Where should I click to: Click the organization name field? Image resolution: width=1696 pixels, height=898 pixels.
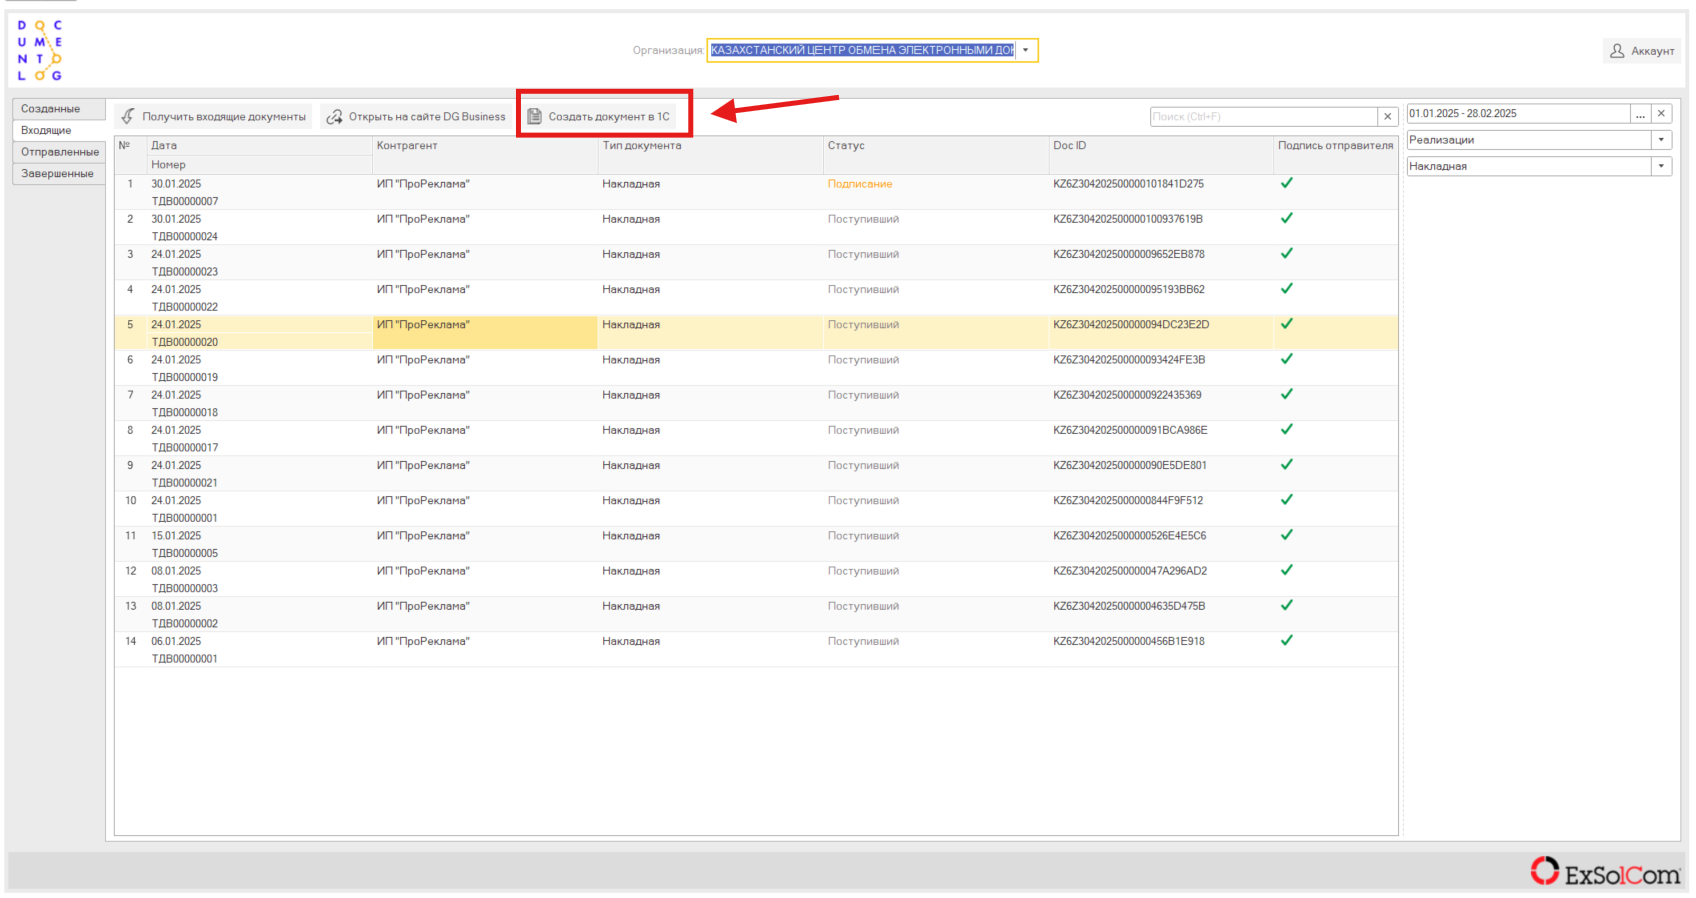[x=862, y=50]
